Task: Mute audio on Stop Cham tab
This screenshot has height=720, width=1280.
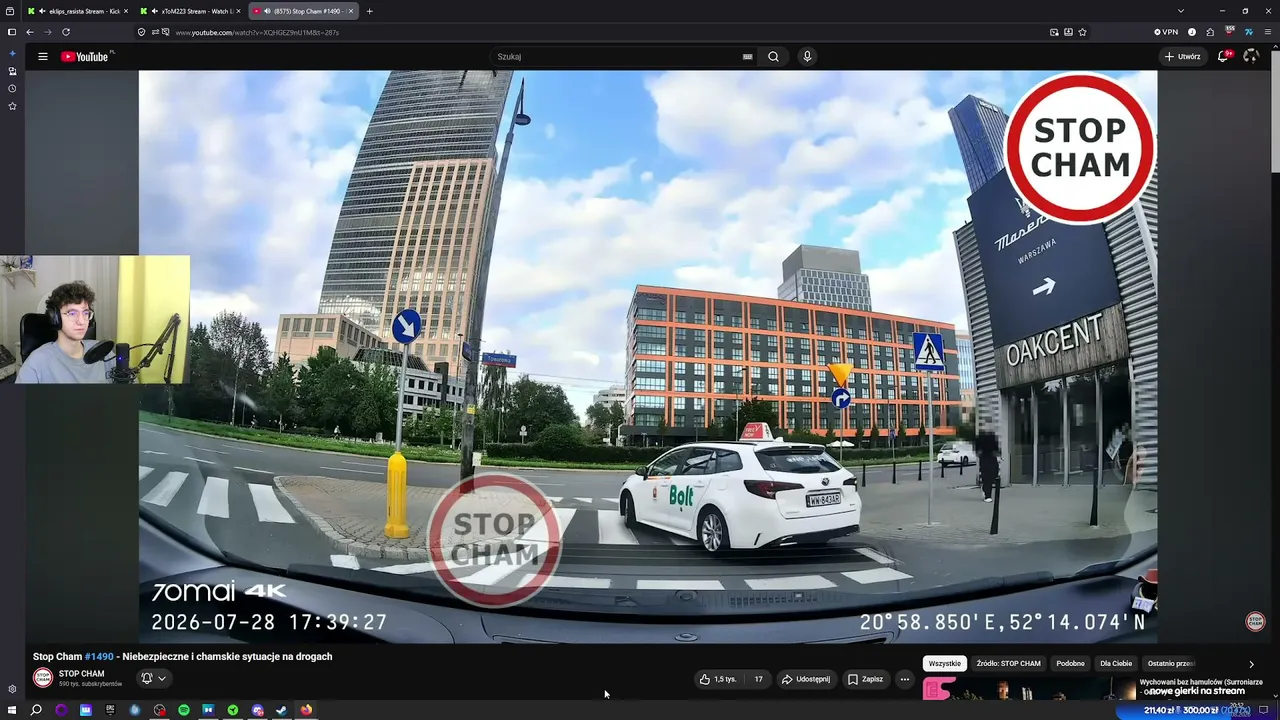Action: coord(267,11)
